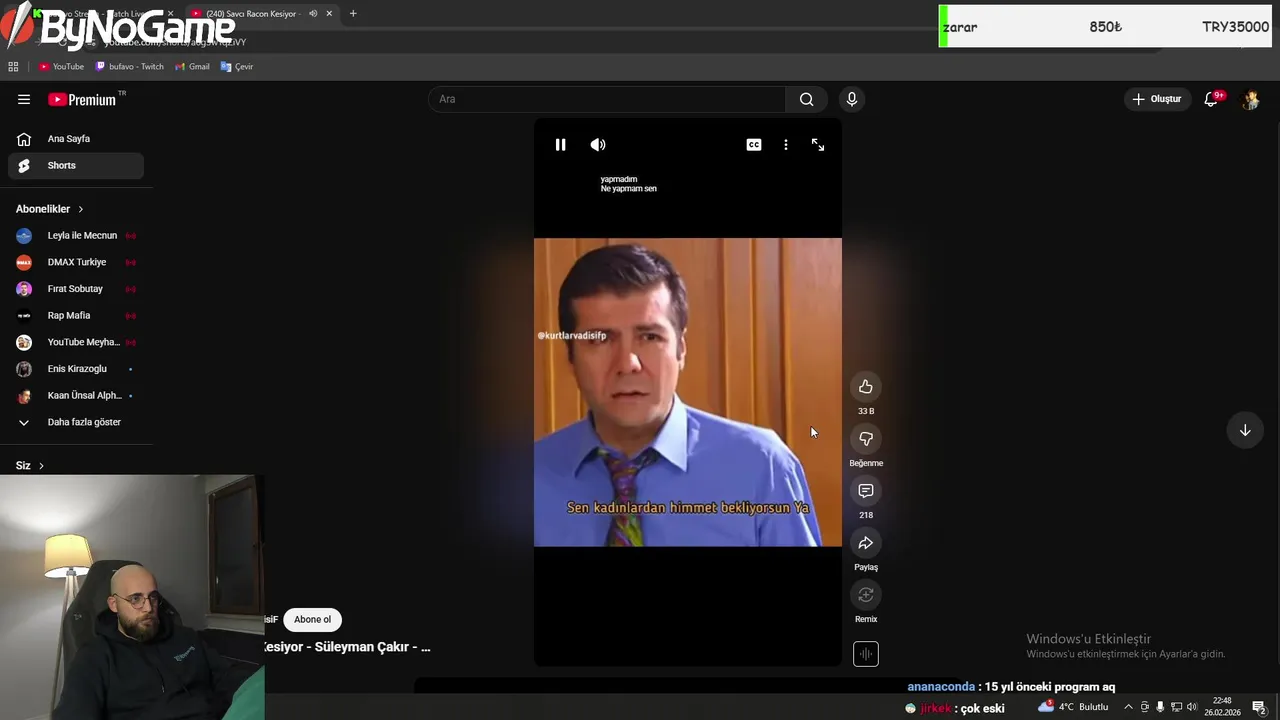This screenshot has width=1280, height=720.
Task: Open the comments showing 218
Action: (866, 491)
